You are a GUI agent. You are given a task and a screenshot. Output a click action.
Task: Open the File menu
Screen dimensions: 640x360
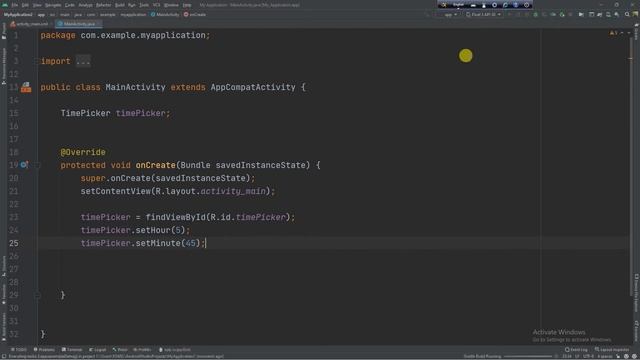(x=15, y=5)
